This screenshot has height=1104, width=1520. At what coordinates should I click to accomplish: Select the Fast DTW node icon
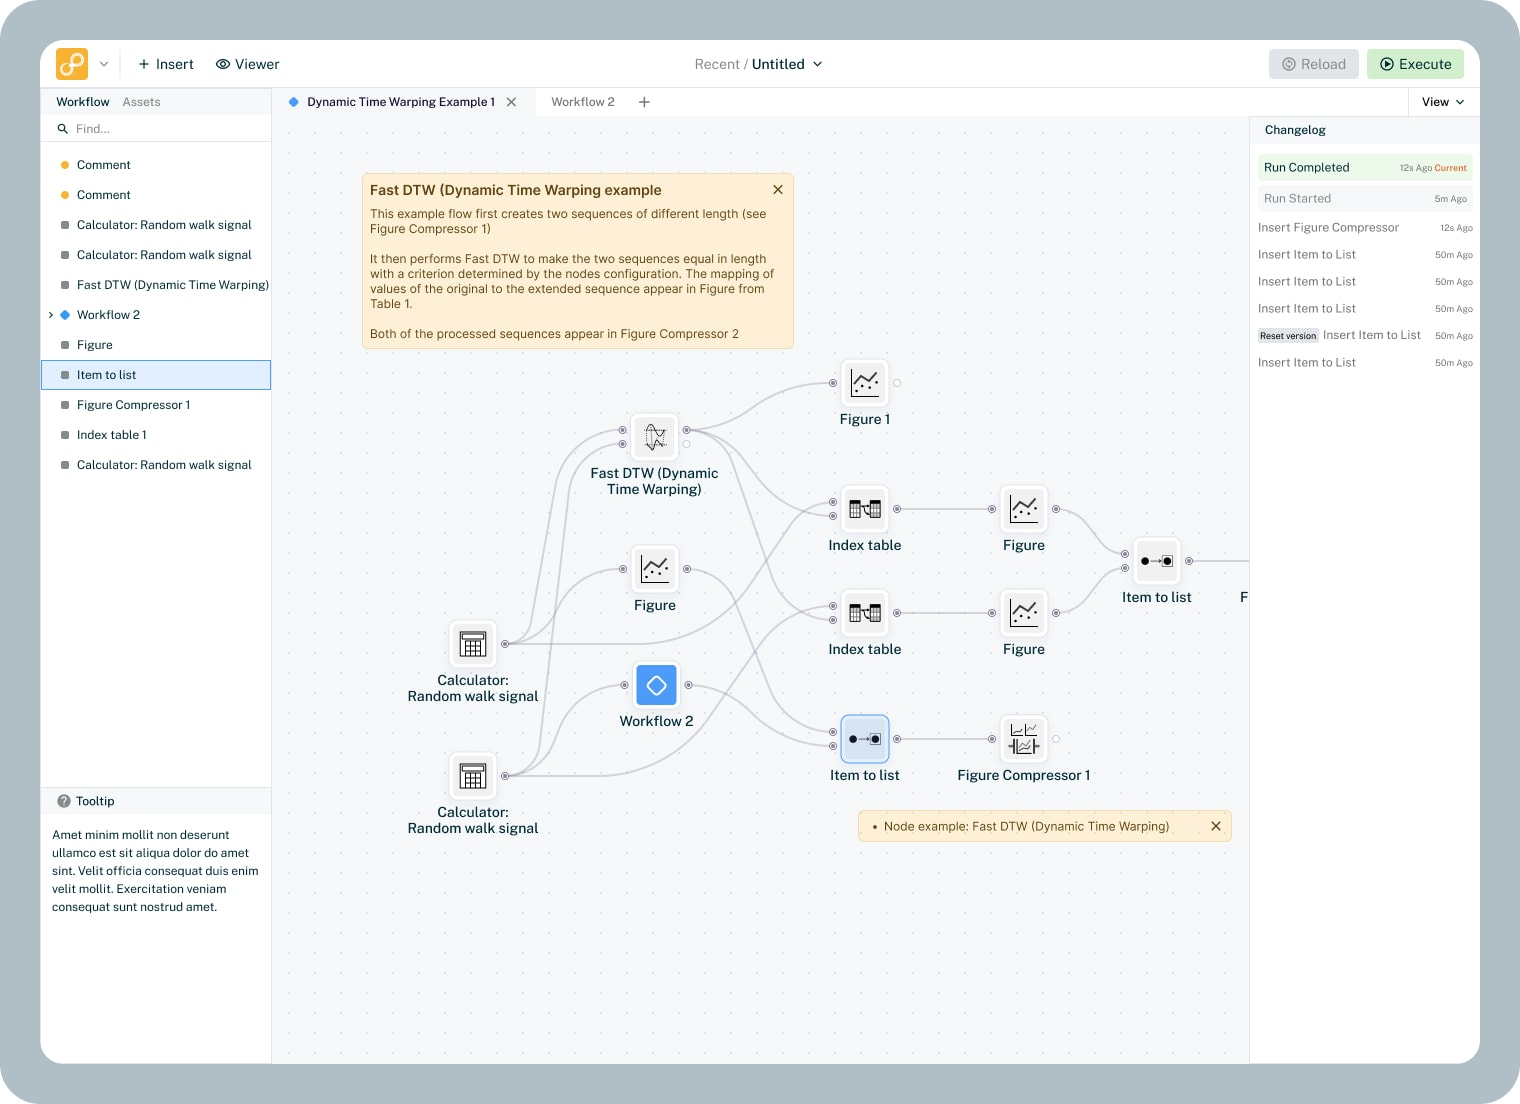655,437
